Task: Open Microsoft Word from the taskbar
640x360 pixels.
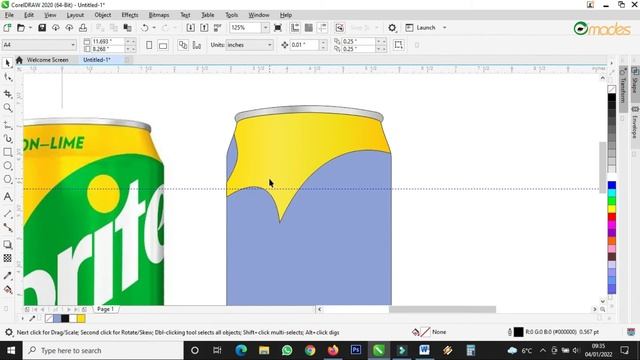Action: point(424,350)
